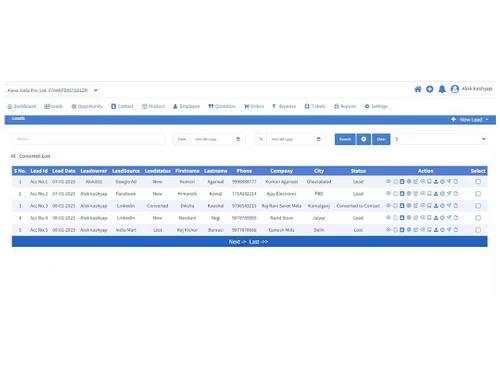Click the round plus button beside Search

pos(364,139)
